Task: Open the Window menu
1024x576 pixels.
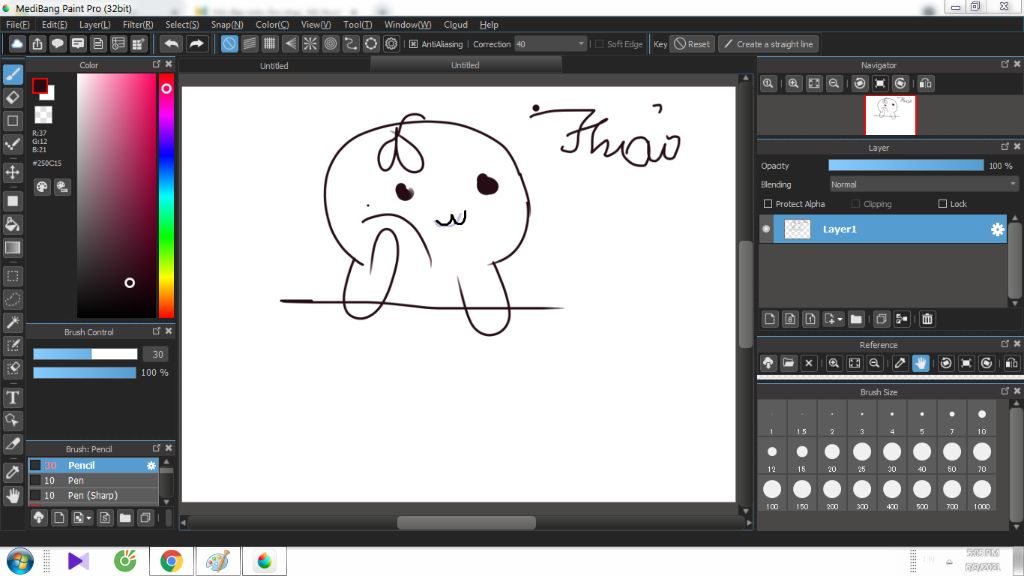Action: point(408,25)
